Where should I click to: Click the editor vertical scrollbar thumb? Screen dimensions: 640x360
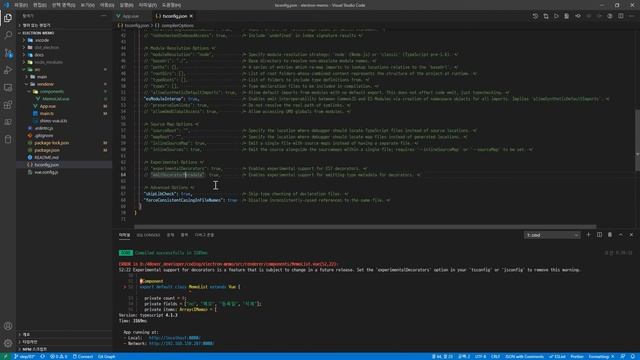[638, 140]
